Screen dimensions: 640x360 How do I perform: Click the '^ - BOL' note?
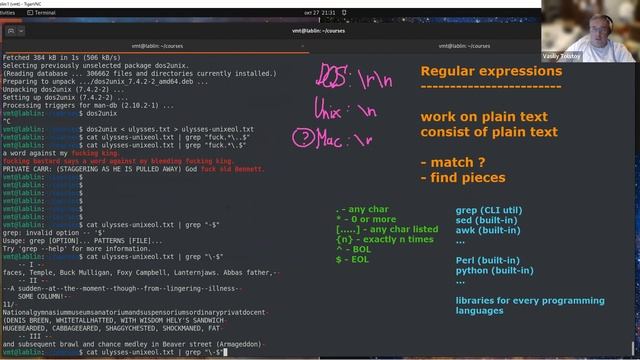353,249
